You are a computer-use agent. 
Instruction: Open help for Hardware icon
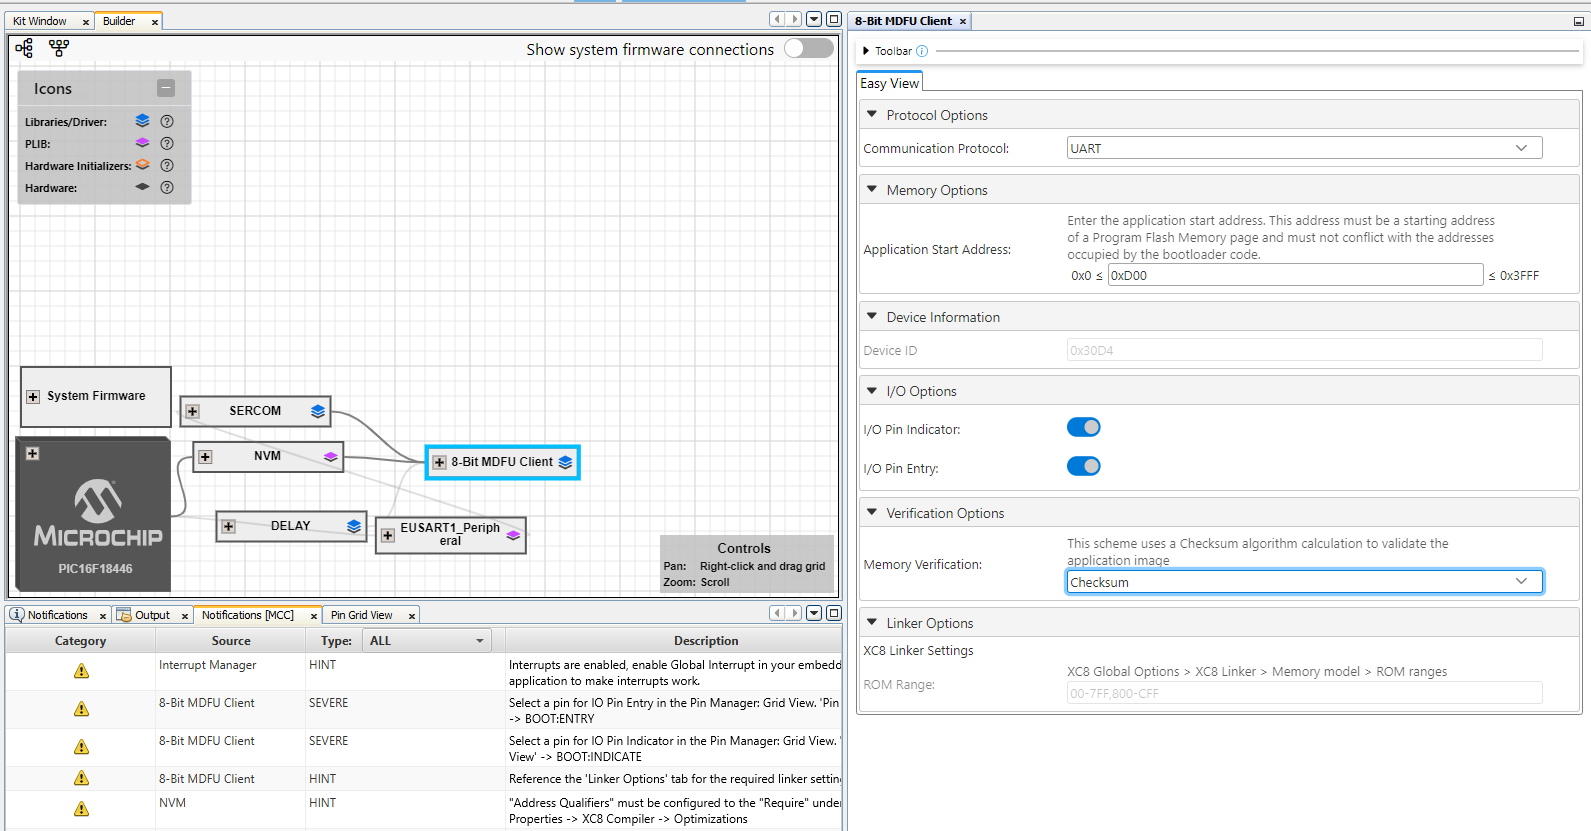point(167,187)
